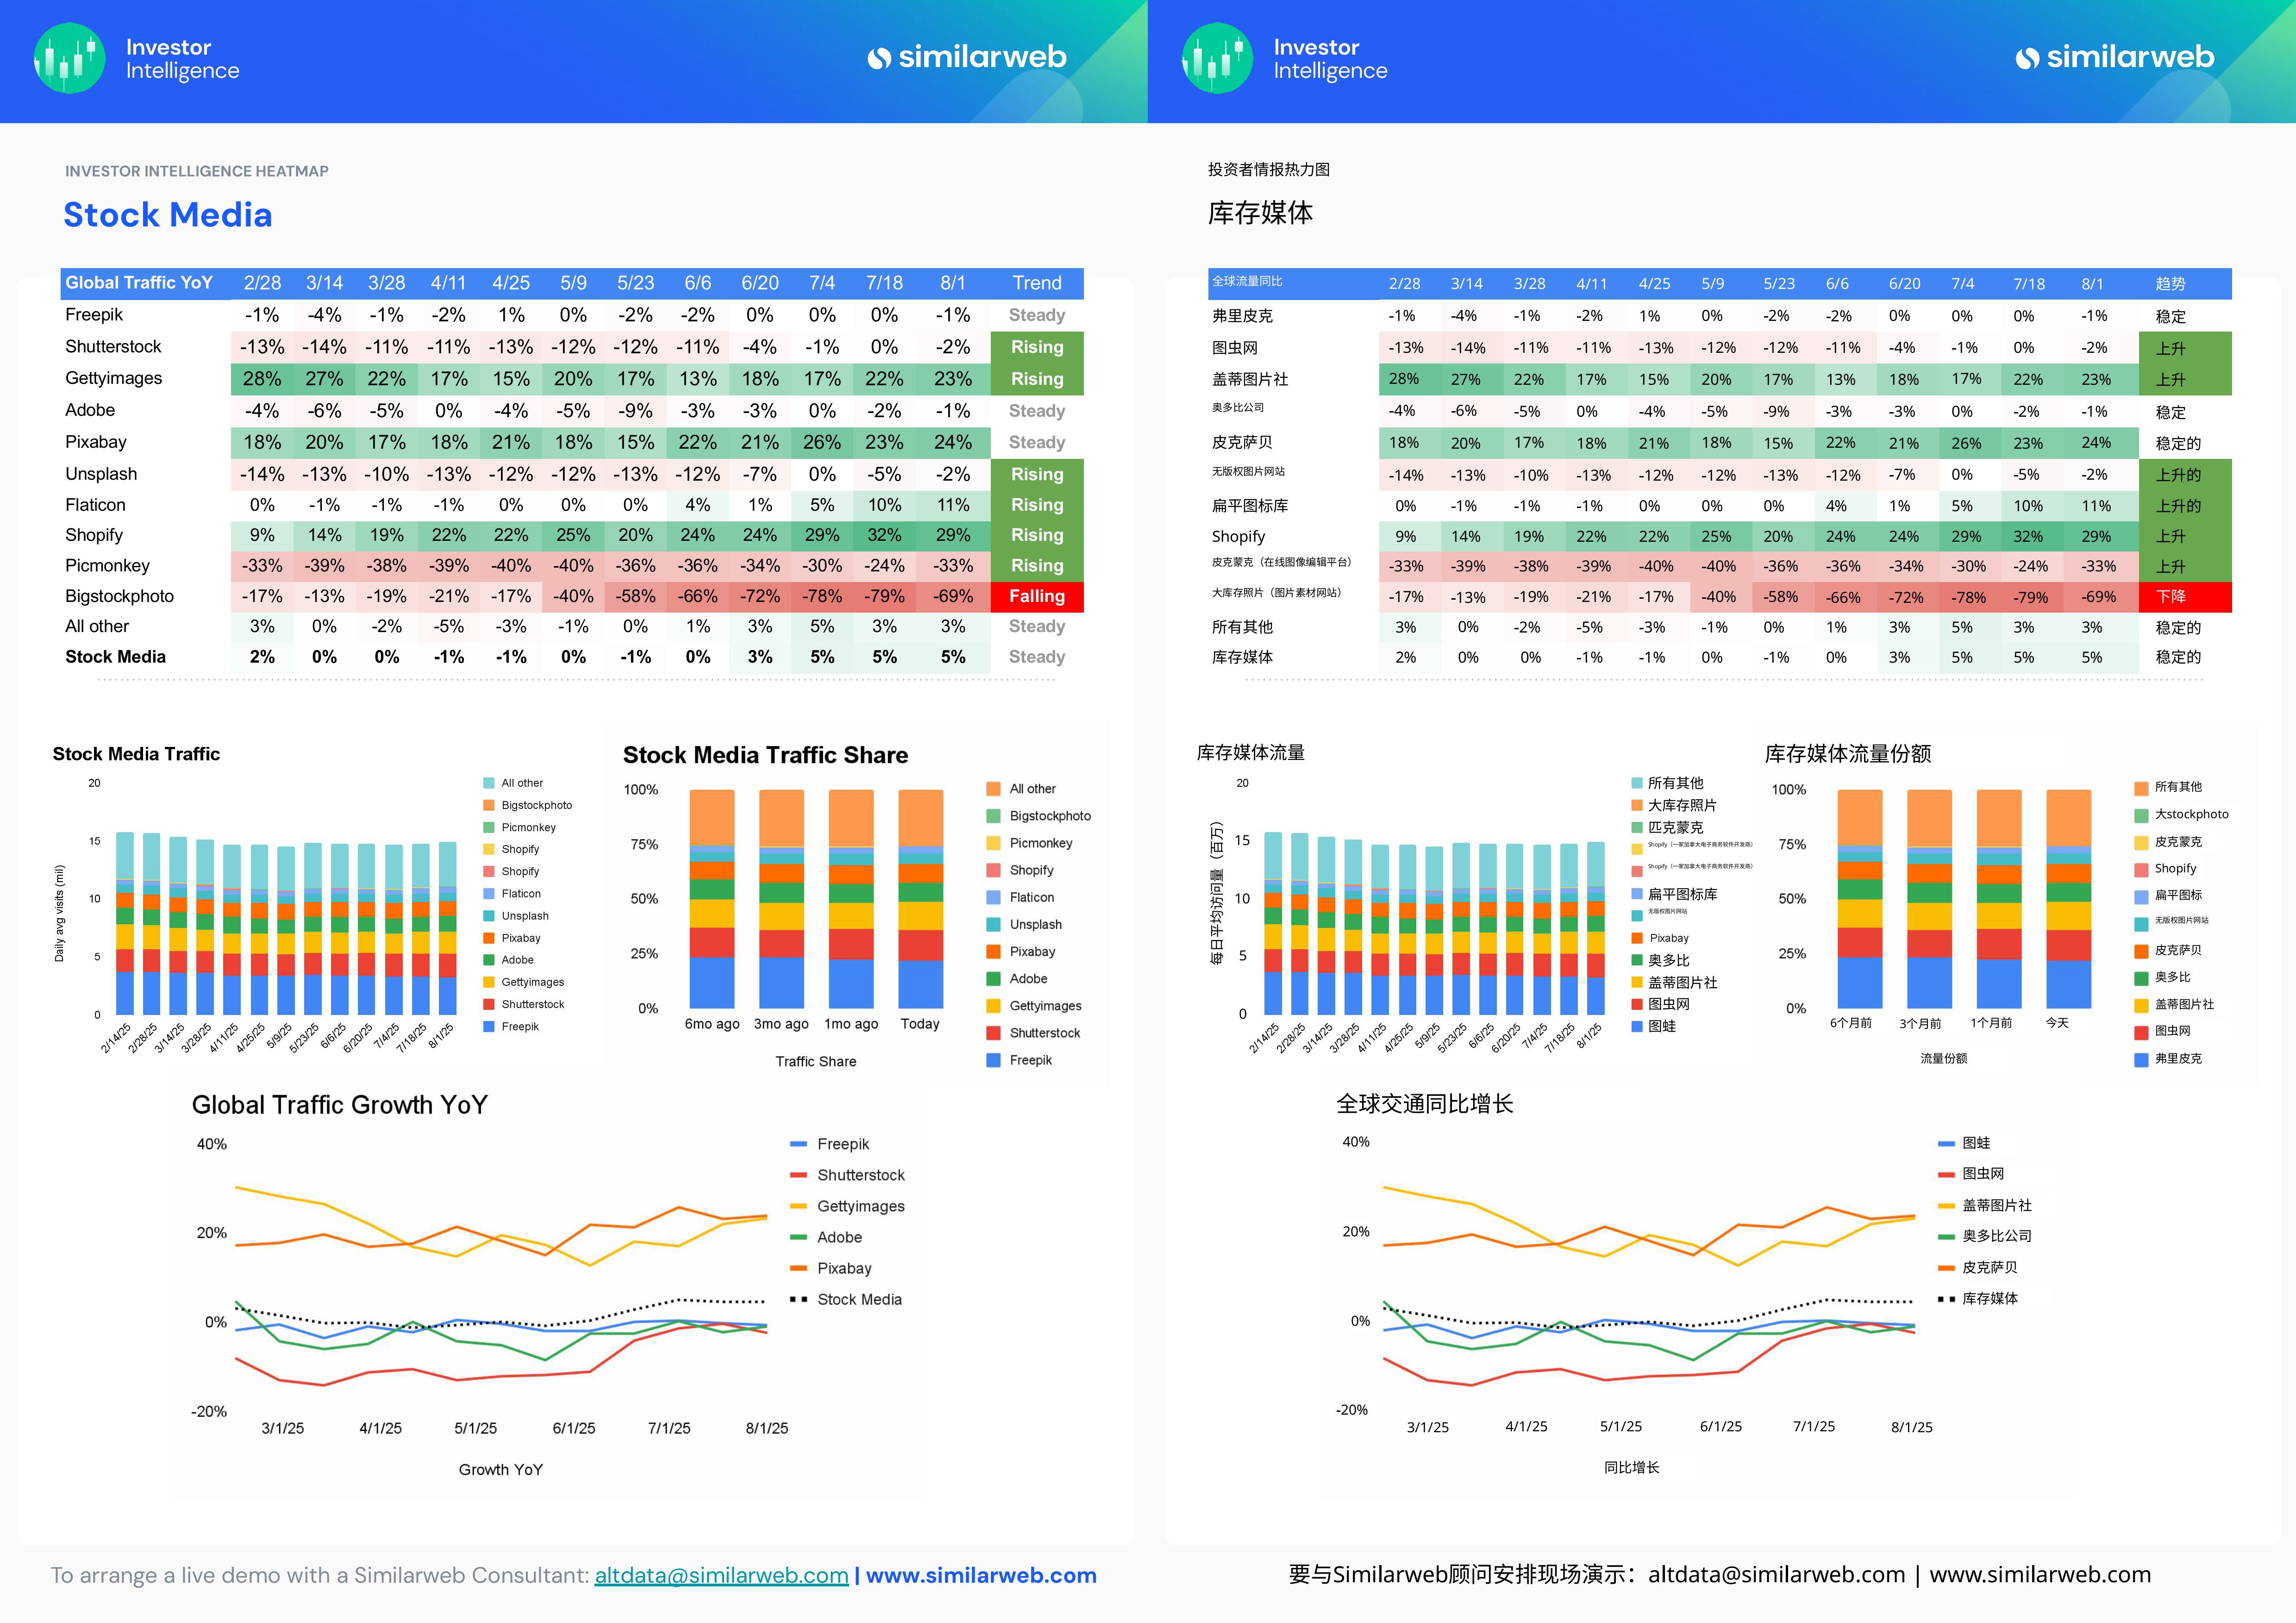Click the similarweb logo icon on left header
This screenshot has height=1623, width=2296.
pyautogui.click(x=879, y=58)
